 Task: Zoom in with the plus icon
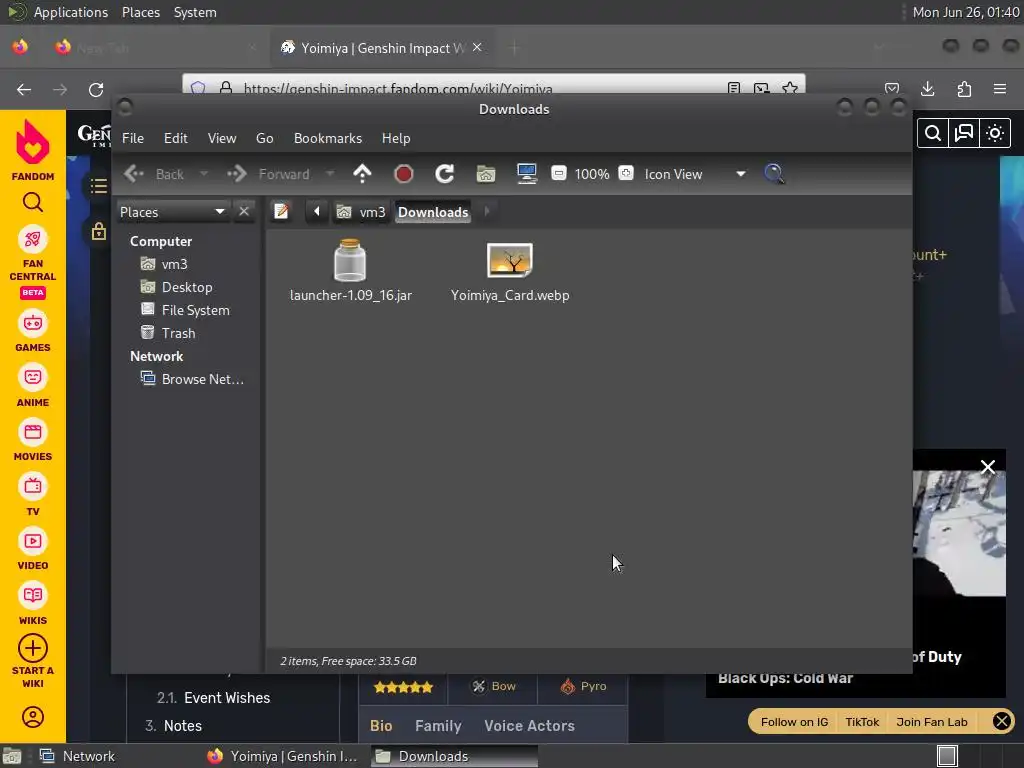626,174
